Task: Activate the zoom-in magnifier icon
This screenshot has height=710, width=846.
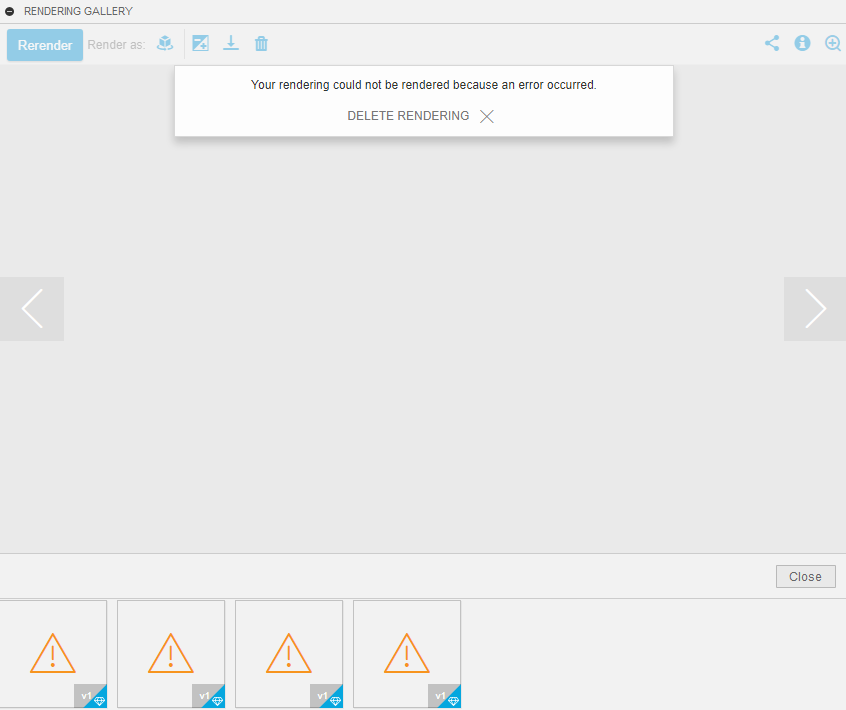Action: 833,43
